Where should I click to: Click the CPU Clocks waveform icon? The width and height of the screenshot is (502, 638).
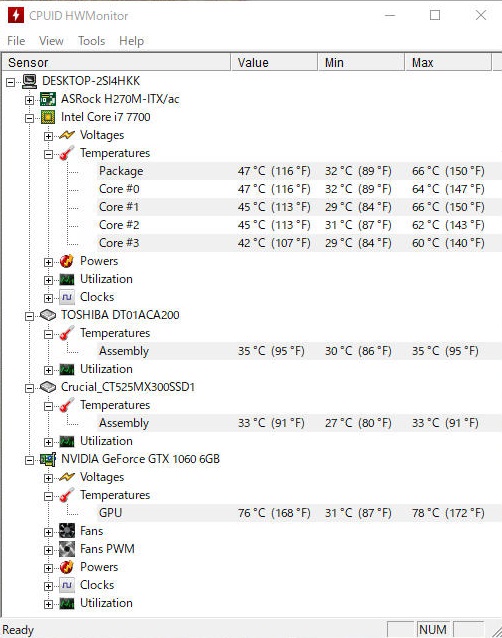click(67, 297)
